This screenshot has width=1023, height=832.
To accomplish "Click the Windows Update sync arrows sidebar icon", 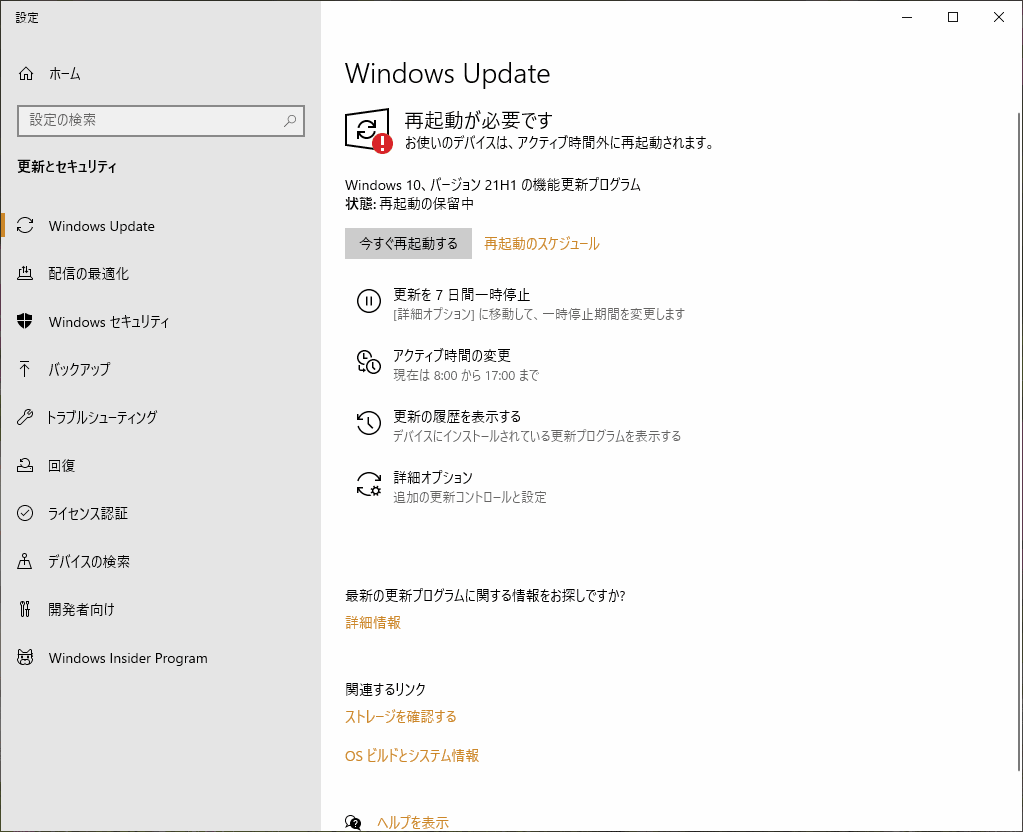I will click(25, 226).
